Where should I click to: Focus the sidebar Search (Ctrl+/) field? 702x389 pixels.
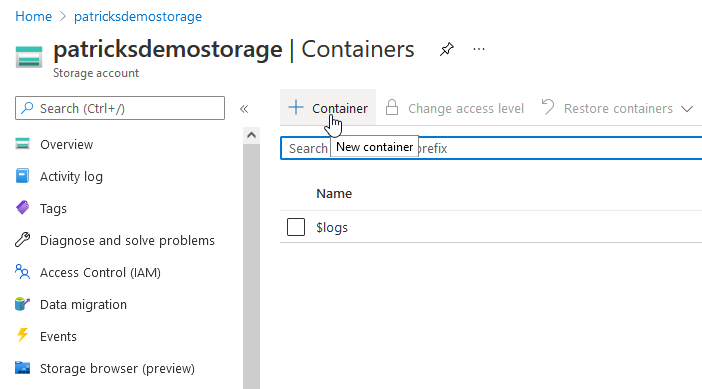click(120, 108)
